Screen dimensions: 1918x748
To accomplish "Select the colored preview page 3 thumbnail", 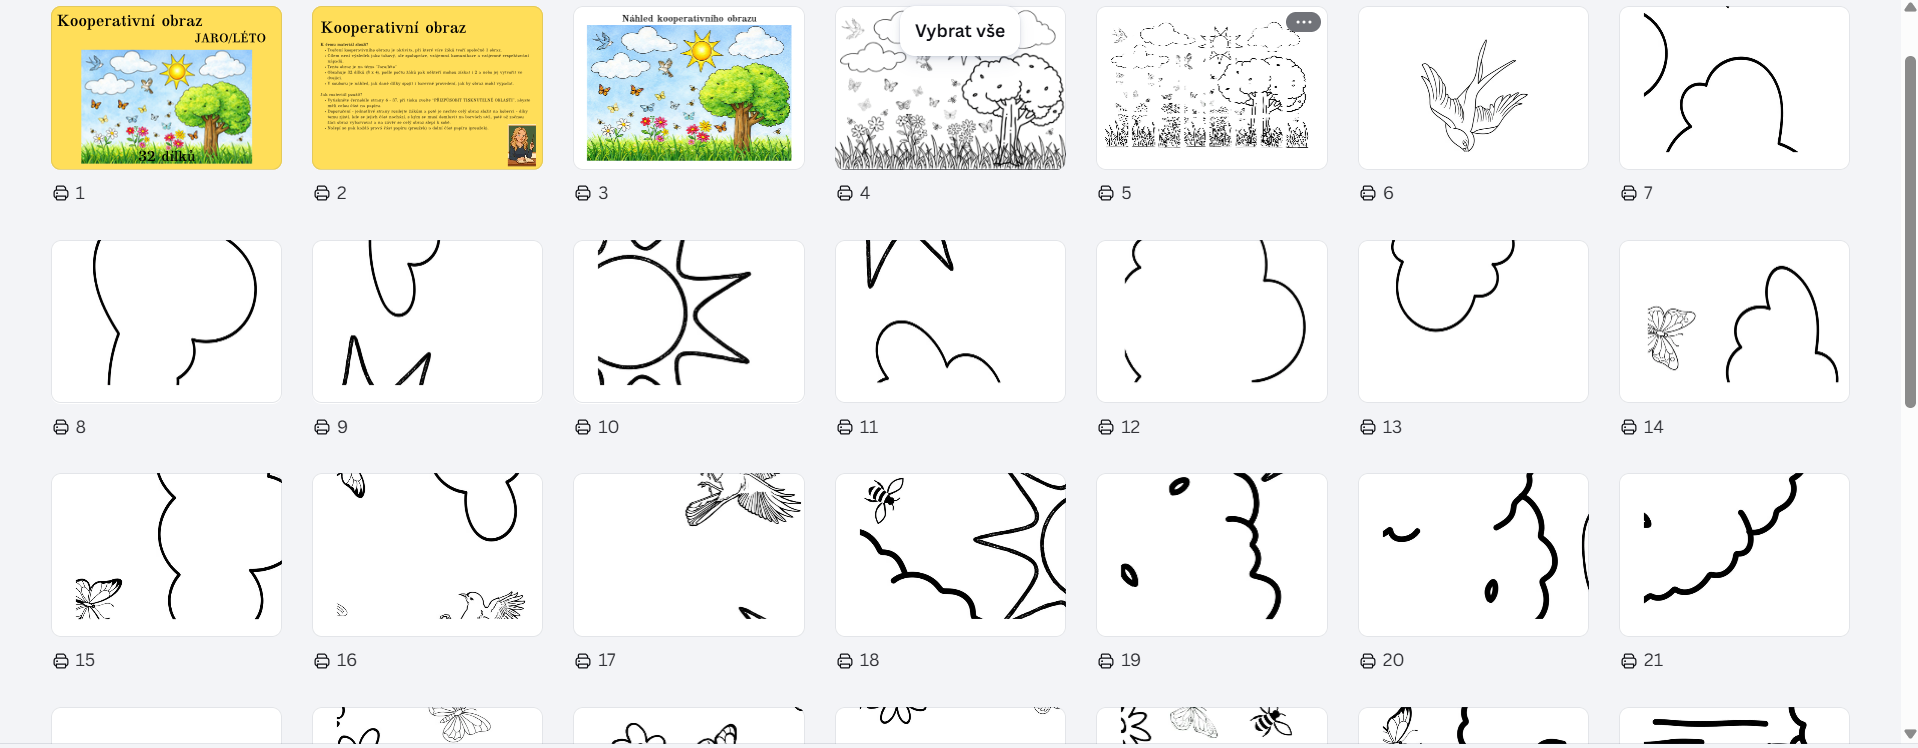I will [689, 88].
